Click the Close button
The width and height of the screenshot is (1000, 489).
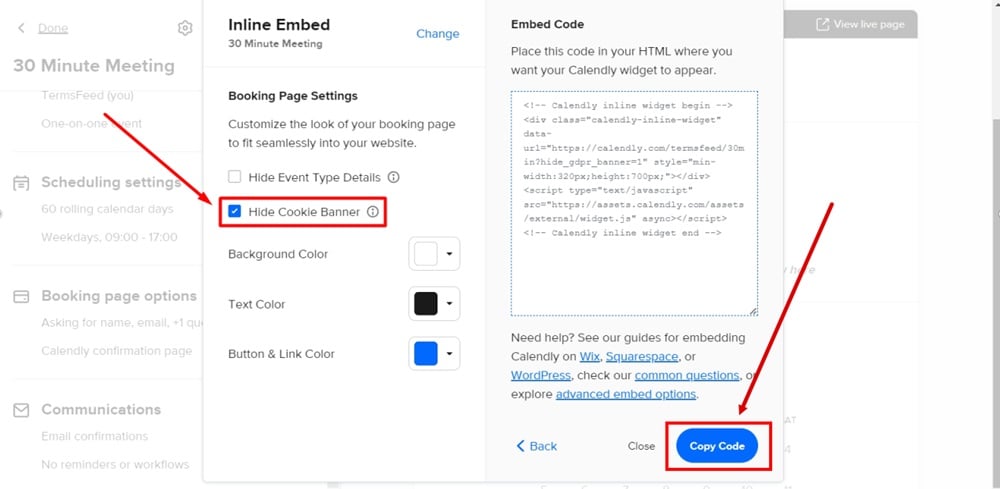click(x=641, y=446)
